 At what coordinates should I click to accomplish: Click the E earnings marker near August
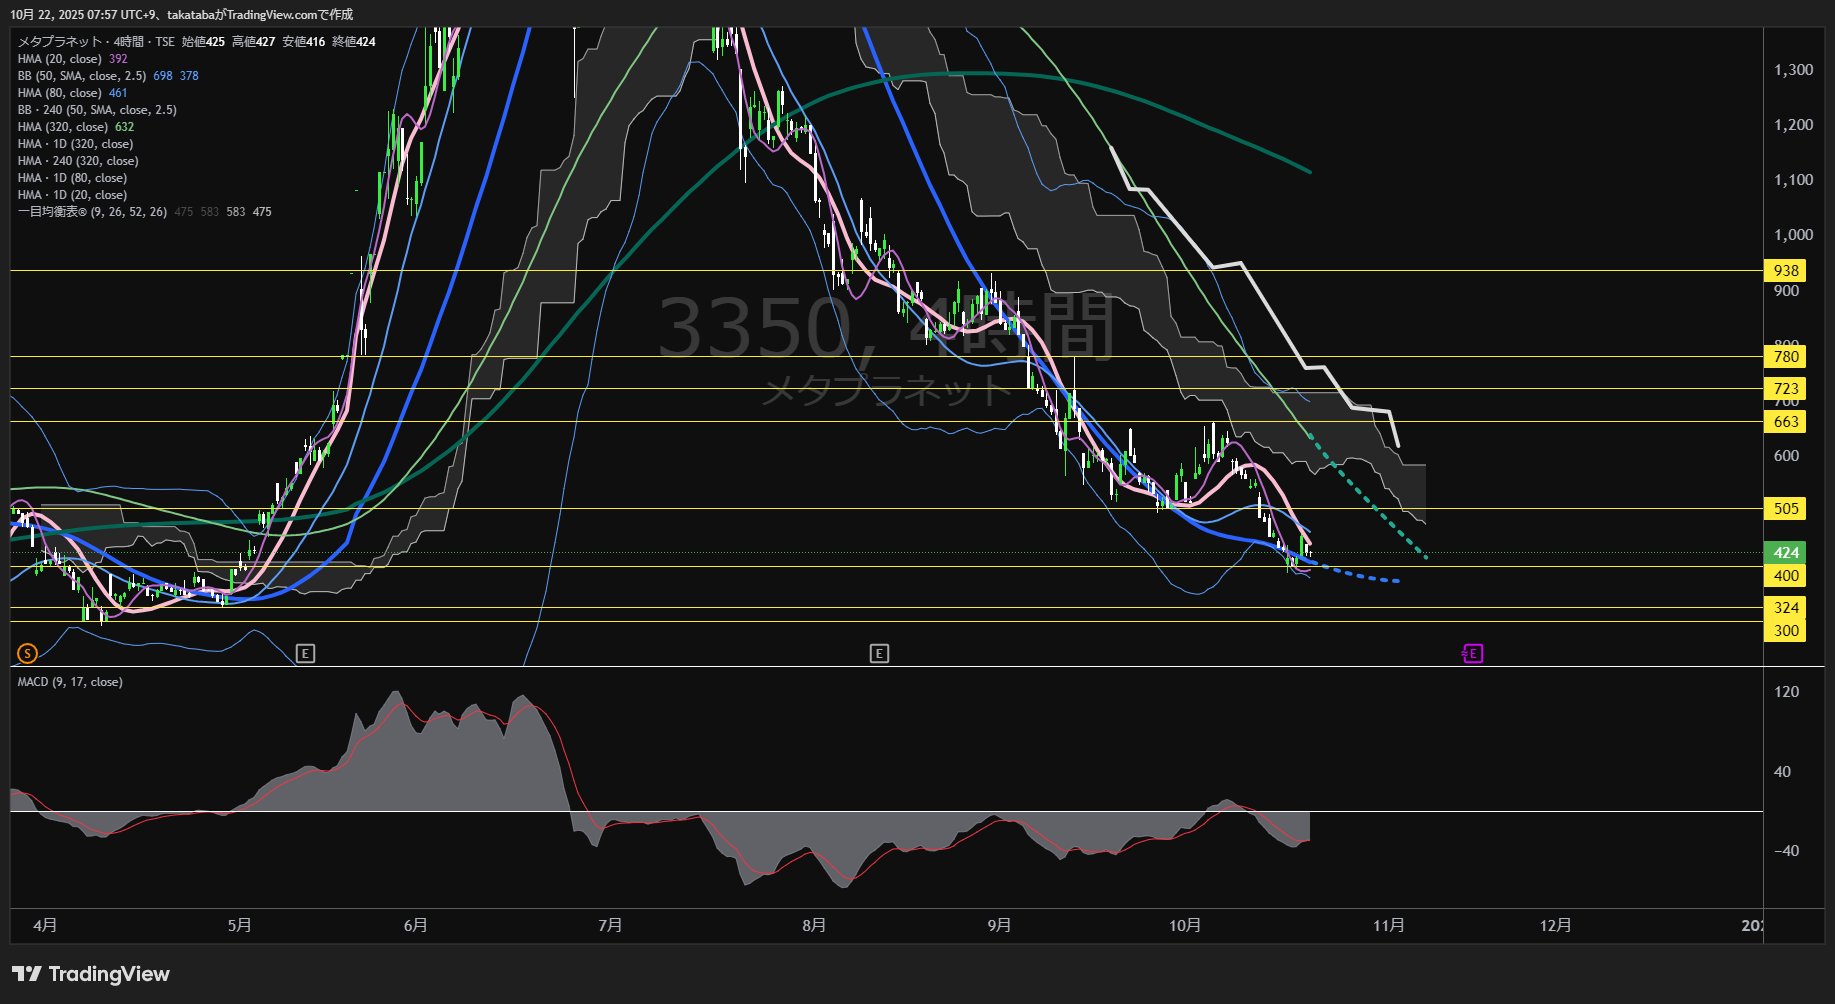click(x=879, y=654)
